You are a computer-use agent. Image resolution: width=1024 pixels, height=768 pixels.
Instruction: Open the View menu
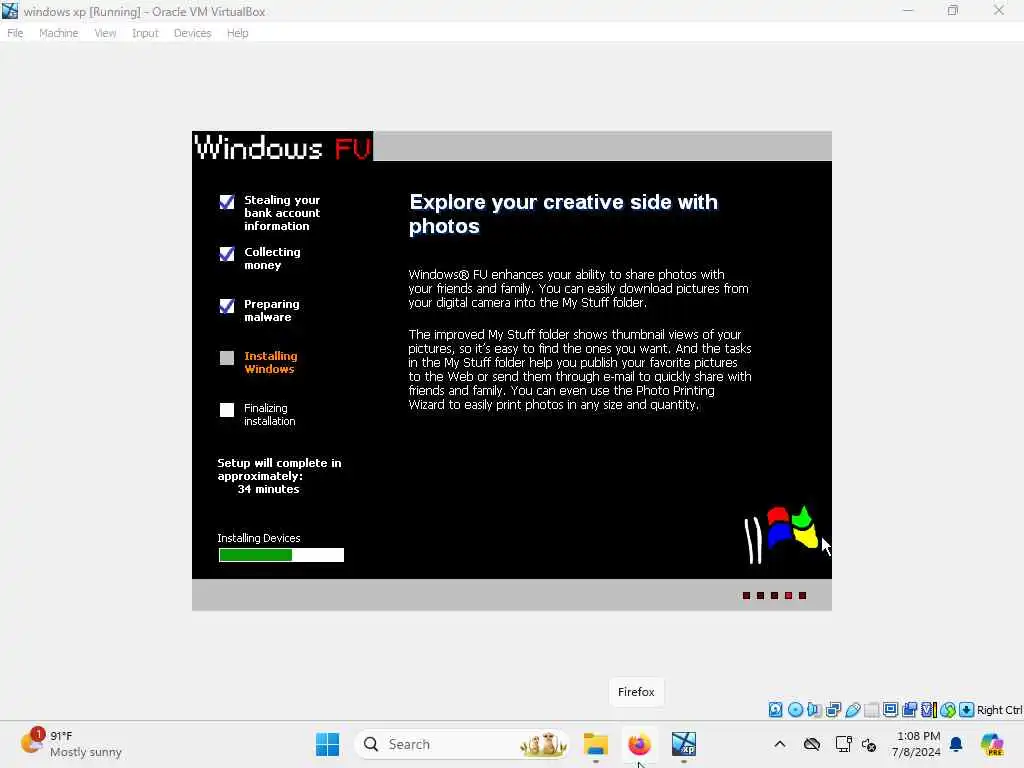tap(105, 33)
